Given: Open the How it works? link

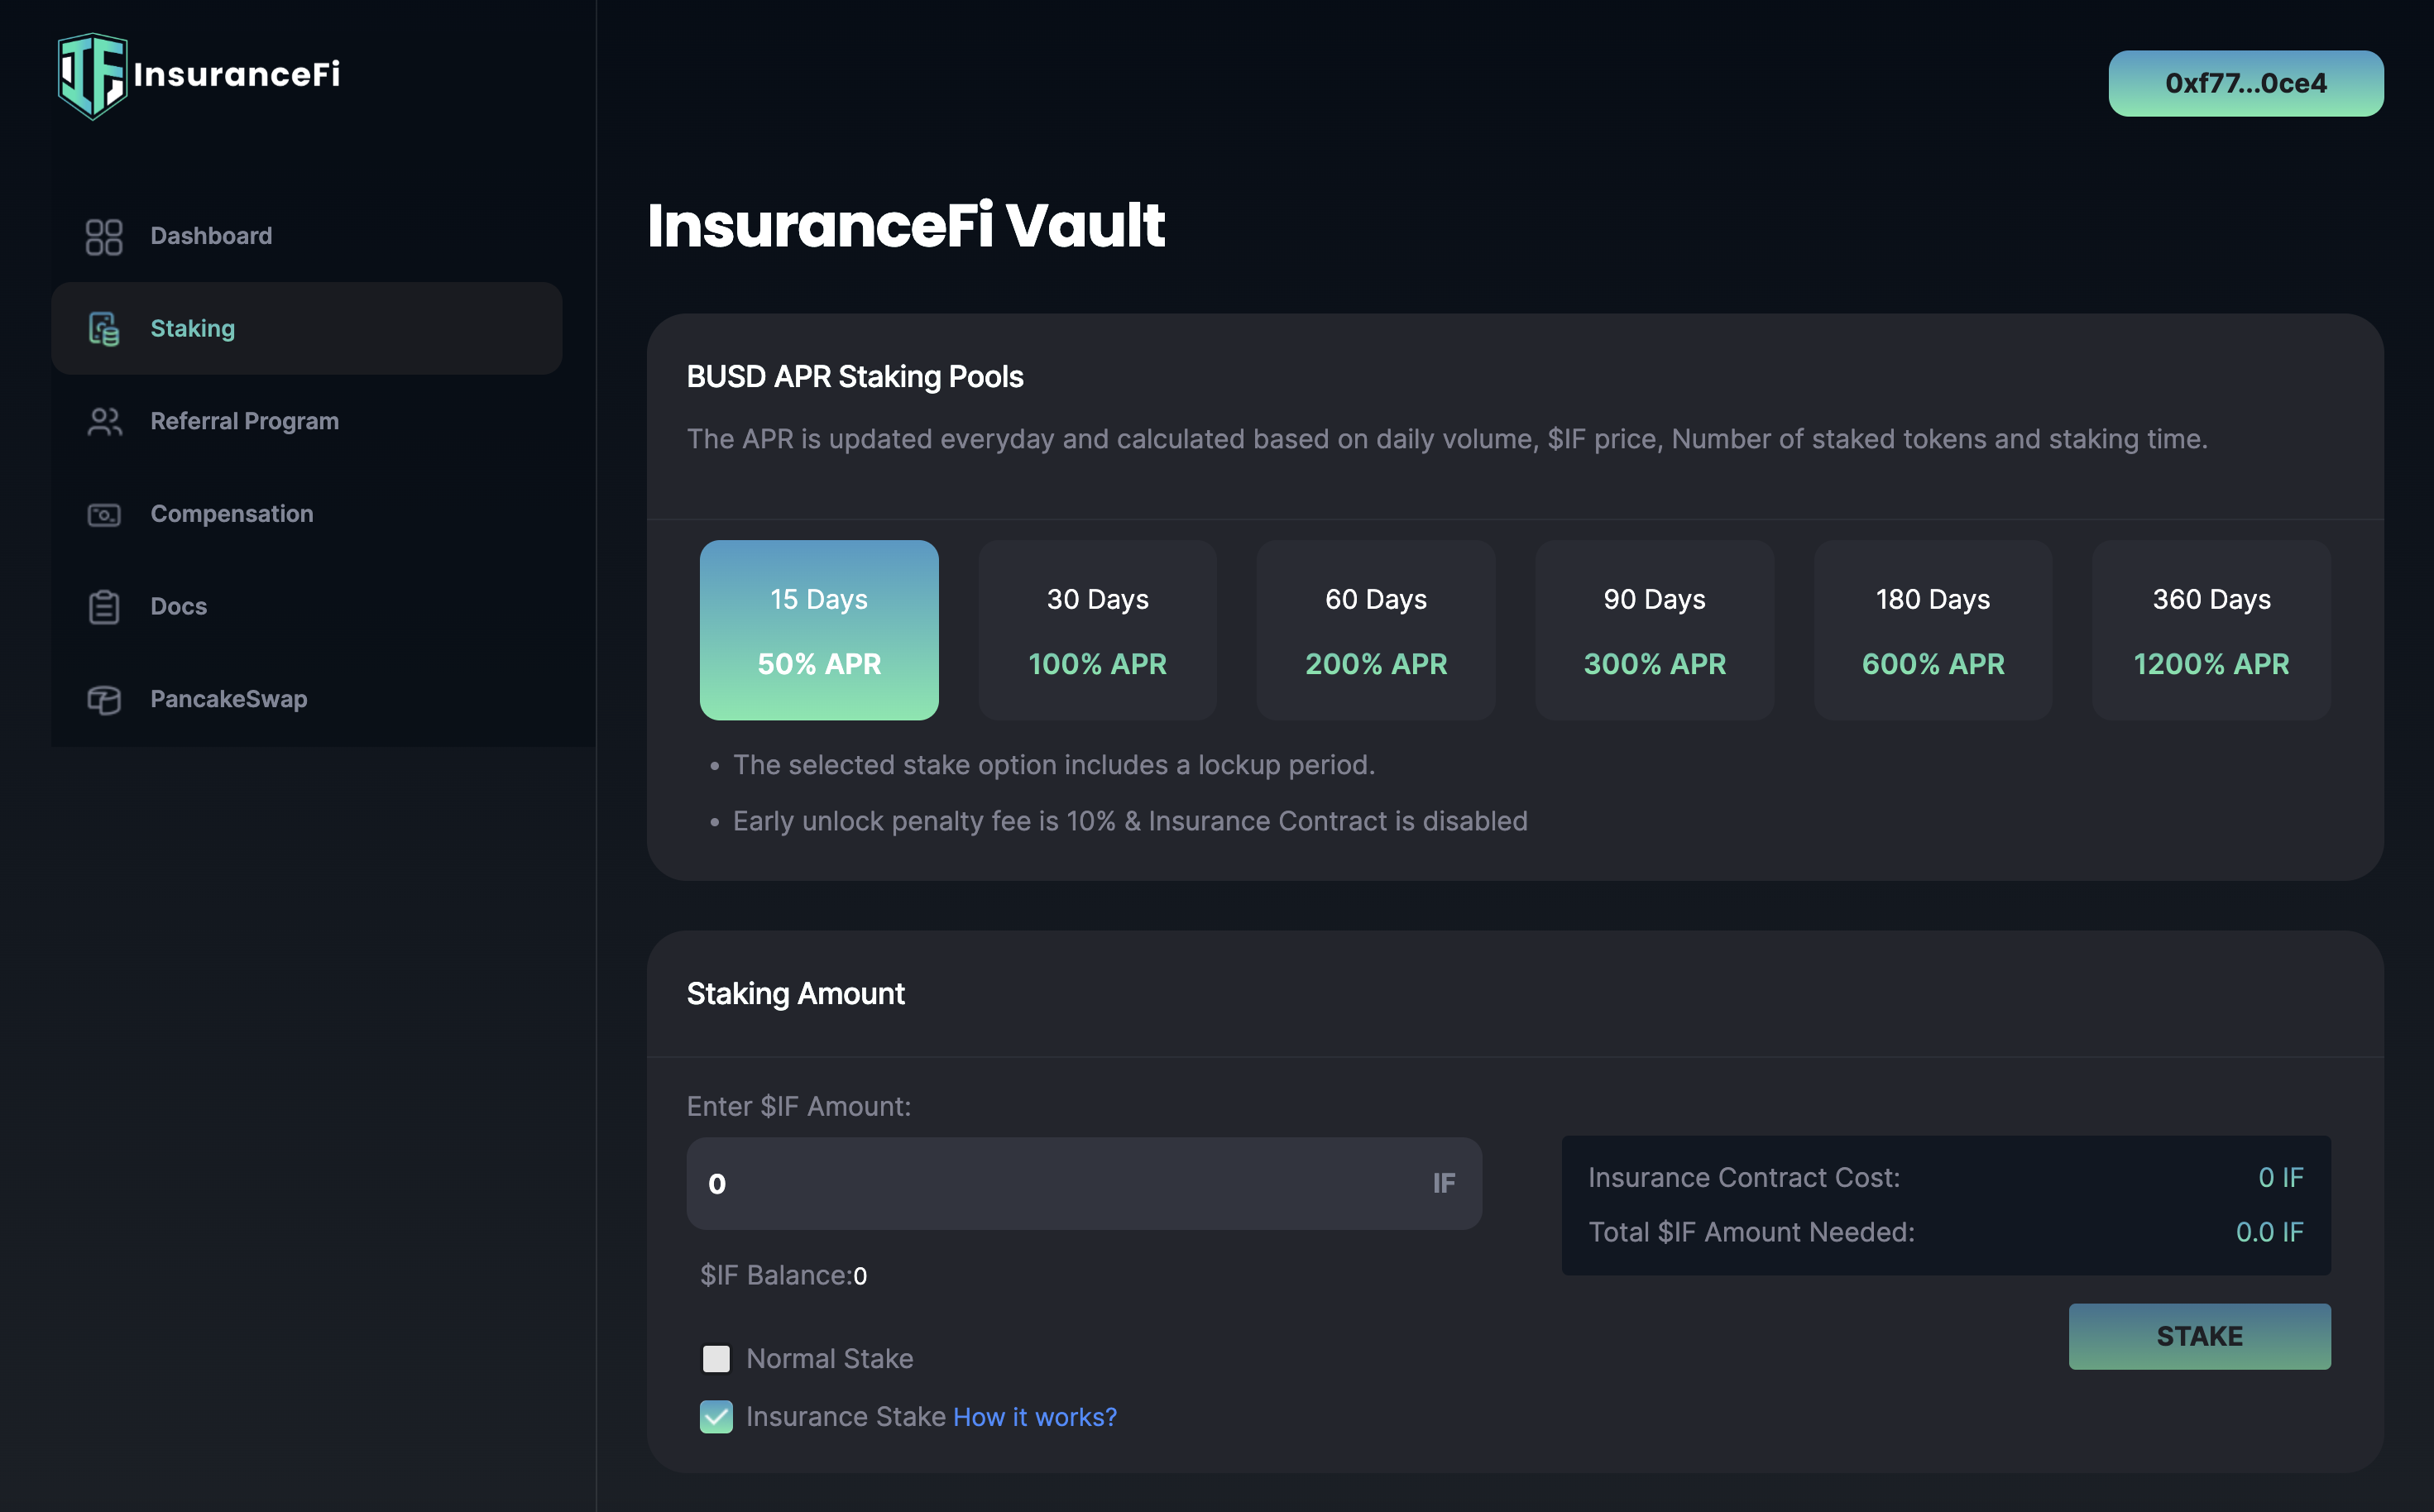Looking at the screenshot, I should click(1034, 1417).
